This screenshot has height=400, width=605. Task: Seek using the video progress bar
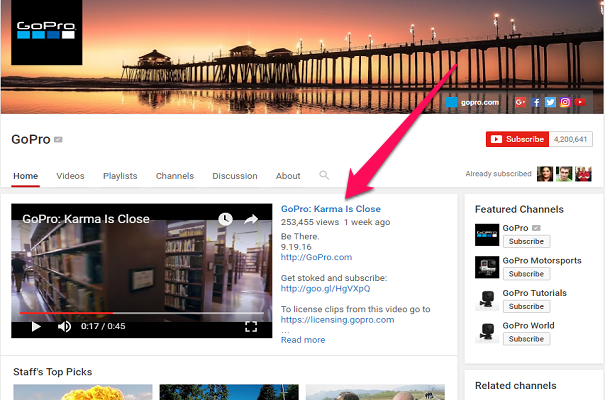point(140,313)
